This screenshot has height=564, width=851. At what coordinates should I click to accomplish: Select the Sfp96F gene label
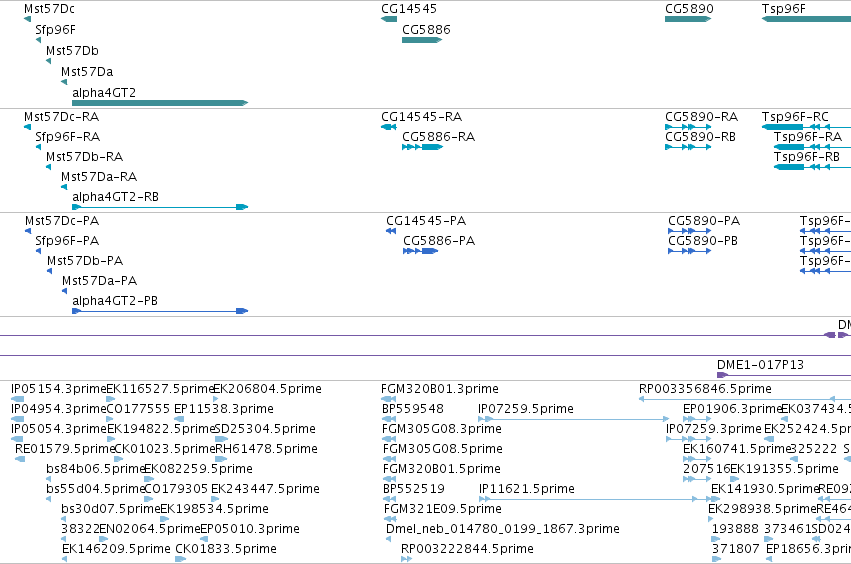click(x=55, y=30)
